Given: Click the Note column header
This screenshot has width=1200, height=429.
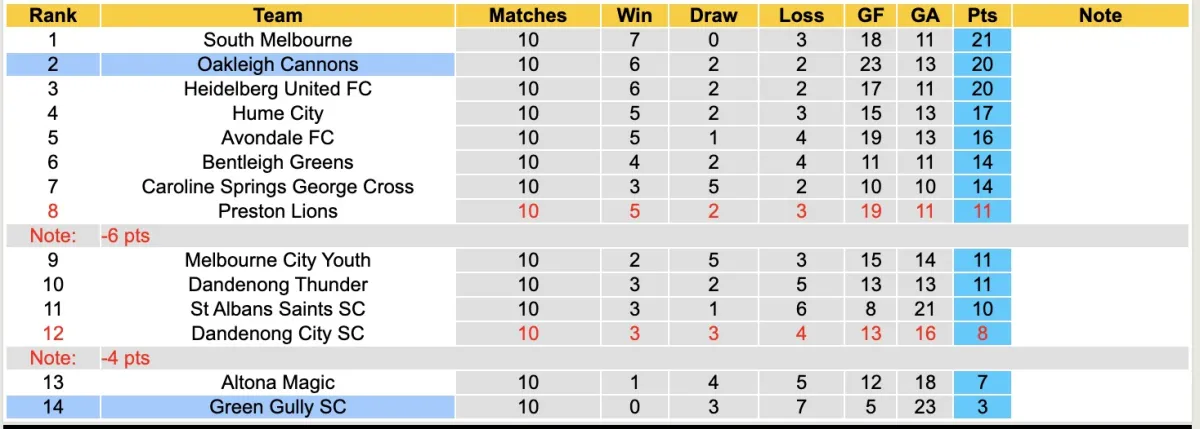Looking at the screenshot, I should (x=1100, y=15).
